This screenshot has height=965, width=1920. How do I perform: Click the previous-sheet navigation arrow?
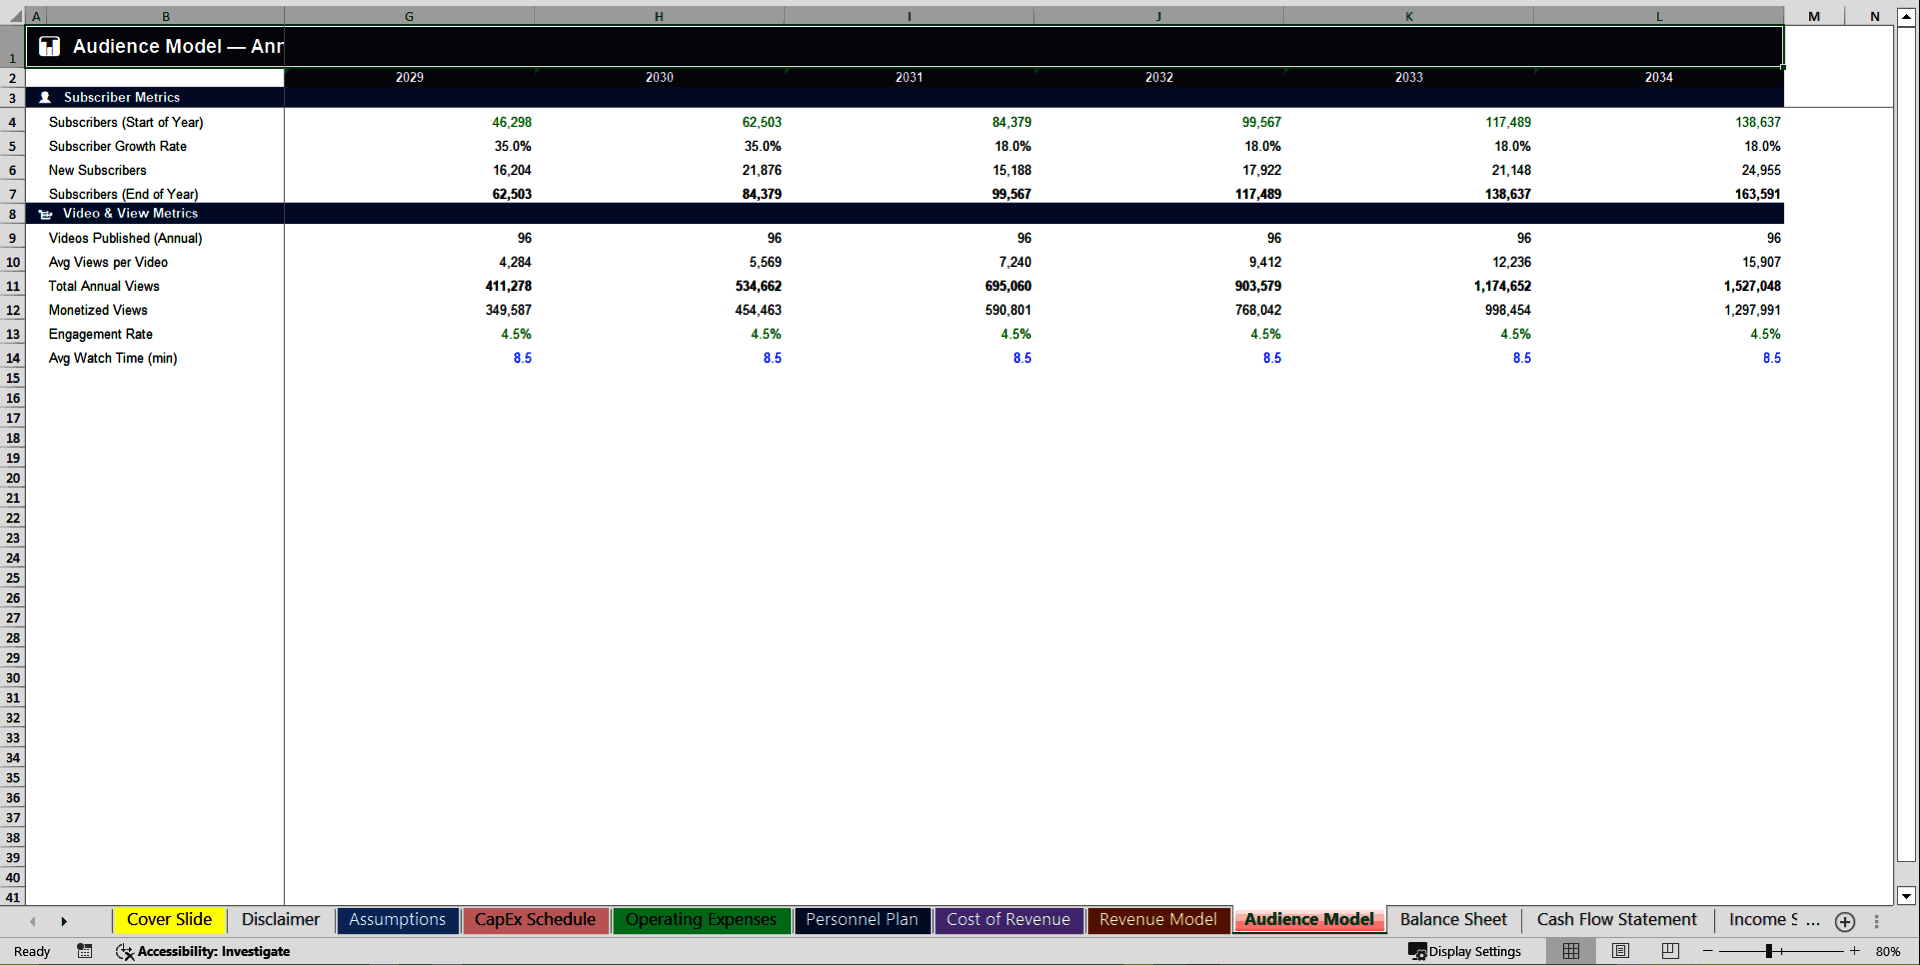(32, 920)
